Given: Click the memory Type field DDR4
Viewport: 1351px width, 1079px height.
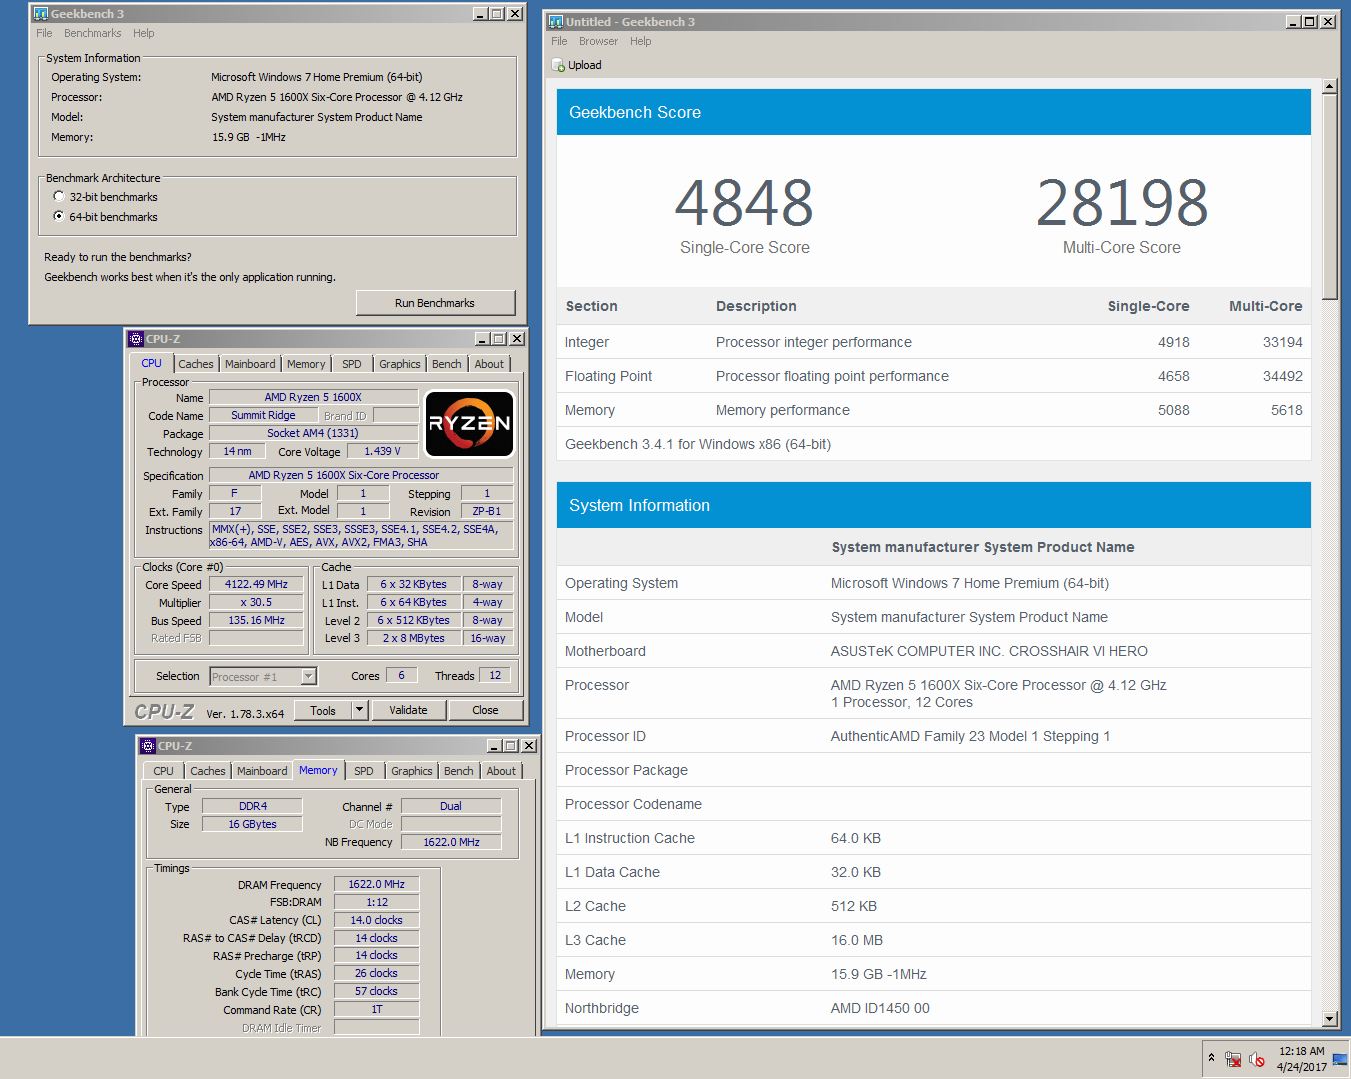Looking at the screenshot, I should pyautogui.click(x=253, y=806).
